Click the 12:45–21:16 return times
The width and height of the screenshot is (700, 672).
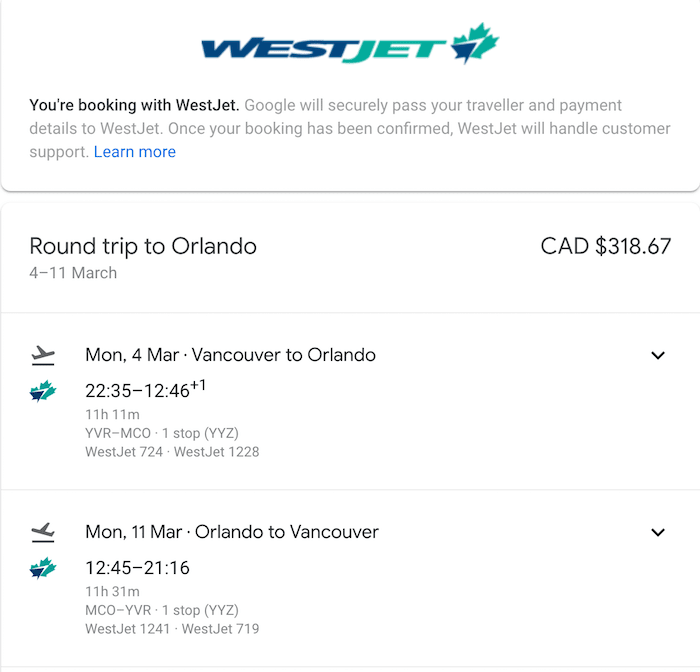point(138,568)
